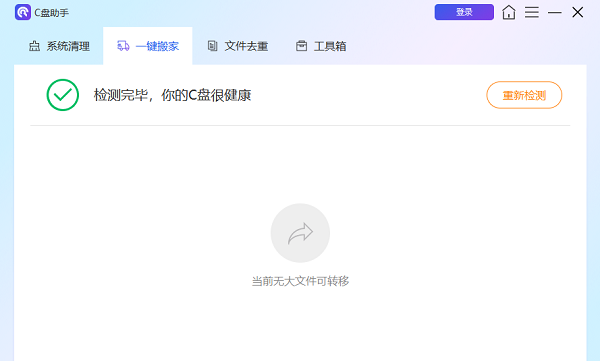
Task: Close the C盘助手 window
Action: point(577,12)
